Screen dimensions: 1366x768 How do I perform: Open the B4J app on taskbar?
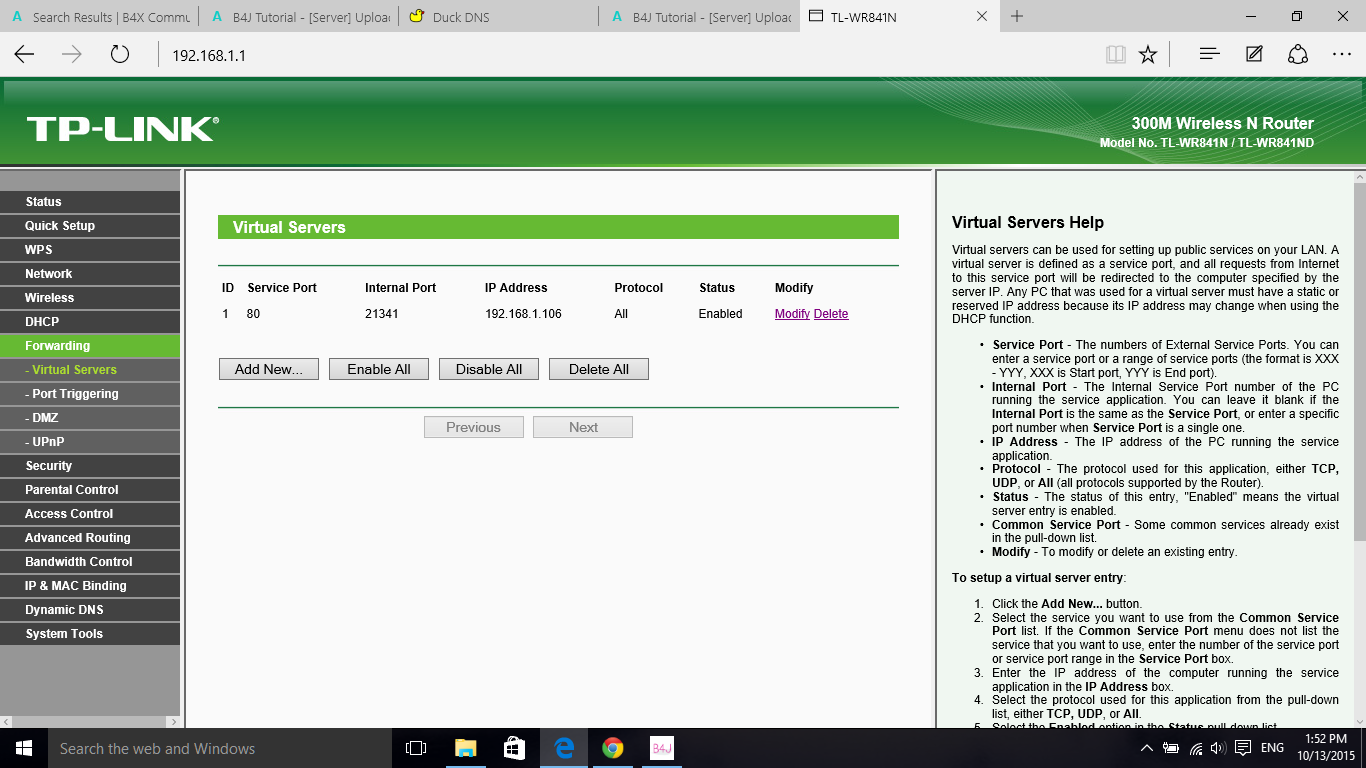662,748
